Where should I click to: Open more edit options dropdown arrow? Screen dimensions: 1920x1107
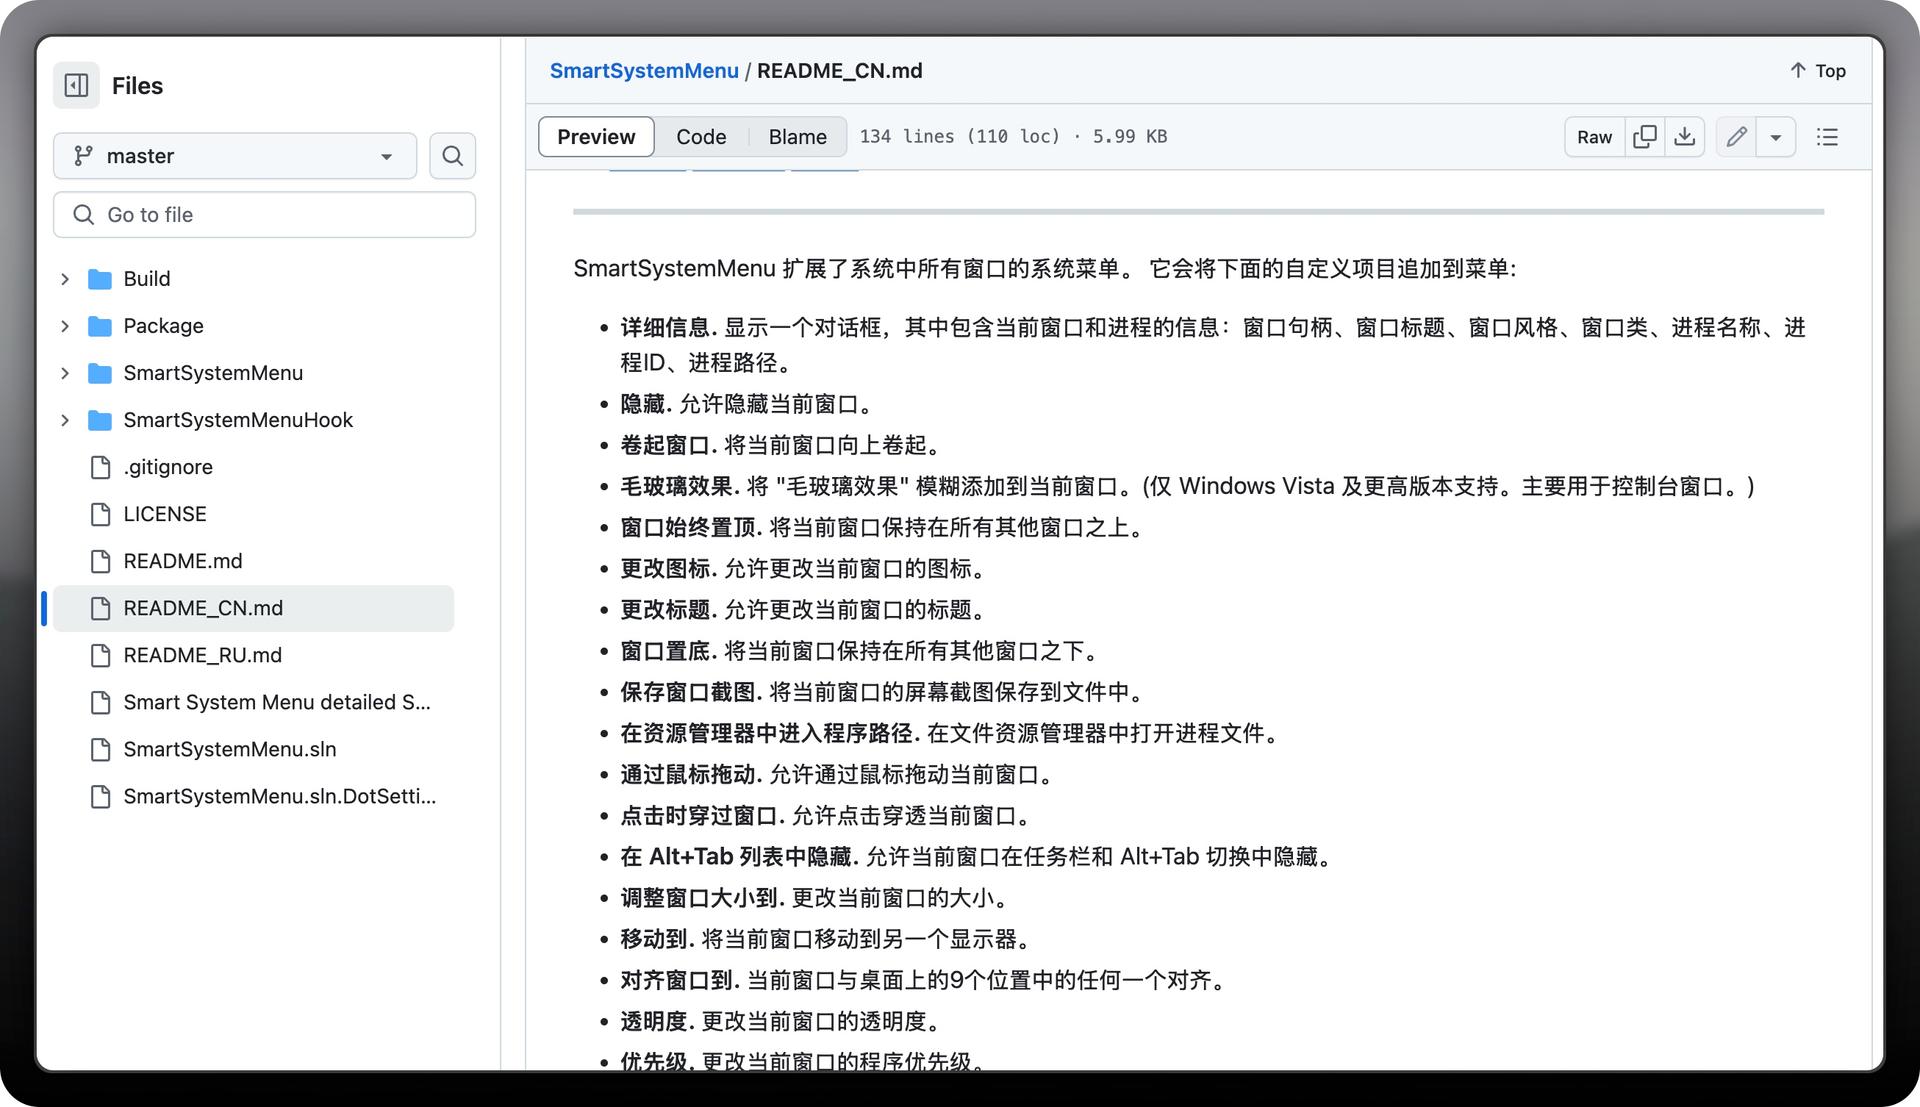pyautogui.click(x=1775, y=137)
